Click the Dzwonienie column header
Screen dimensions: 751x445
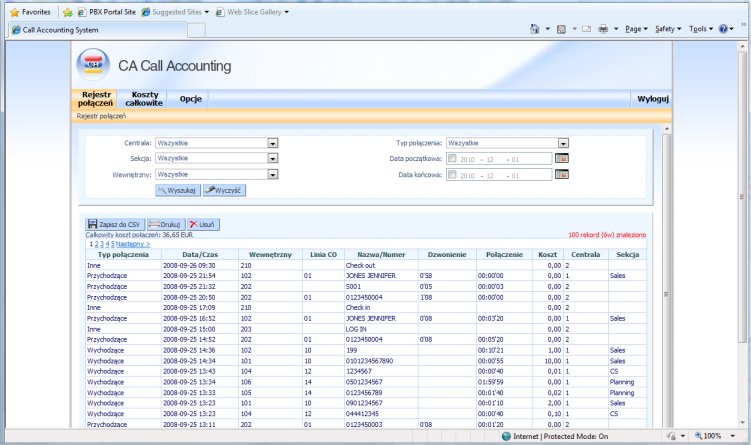(x=447, y=255)
